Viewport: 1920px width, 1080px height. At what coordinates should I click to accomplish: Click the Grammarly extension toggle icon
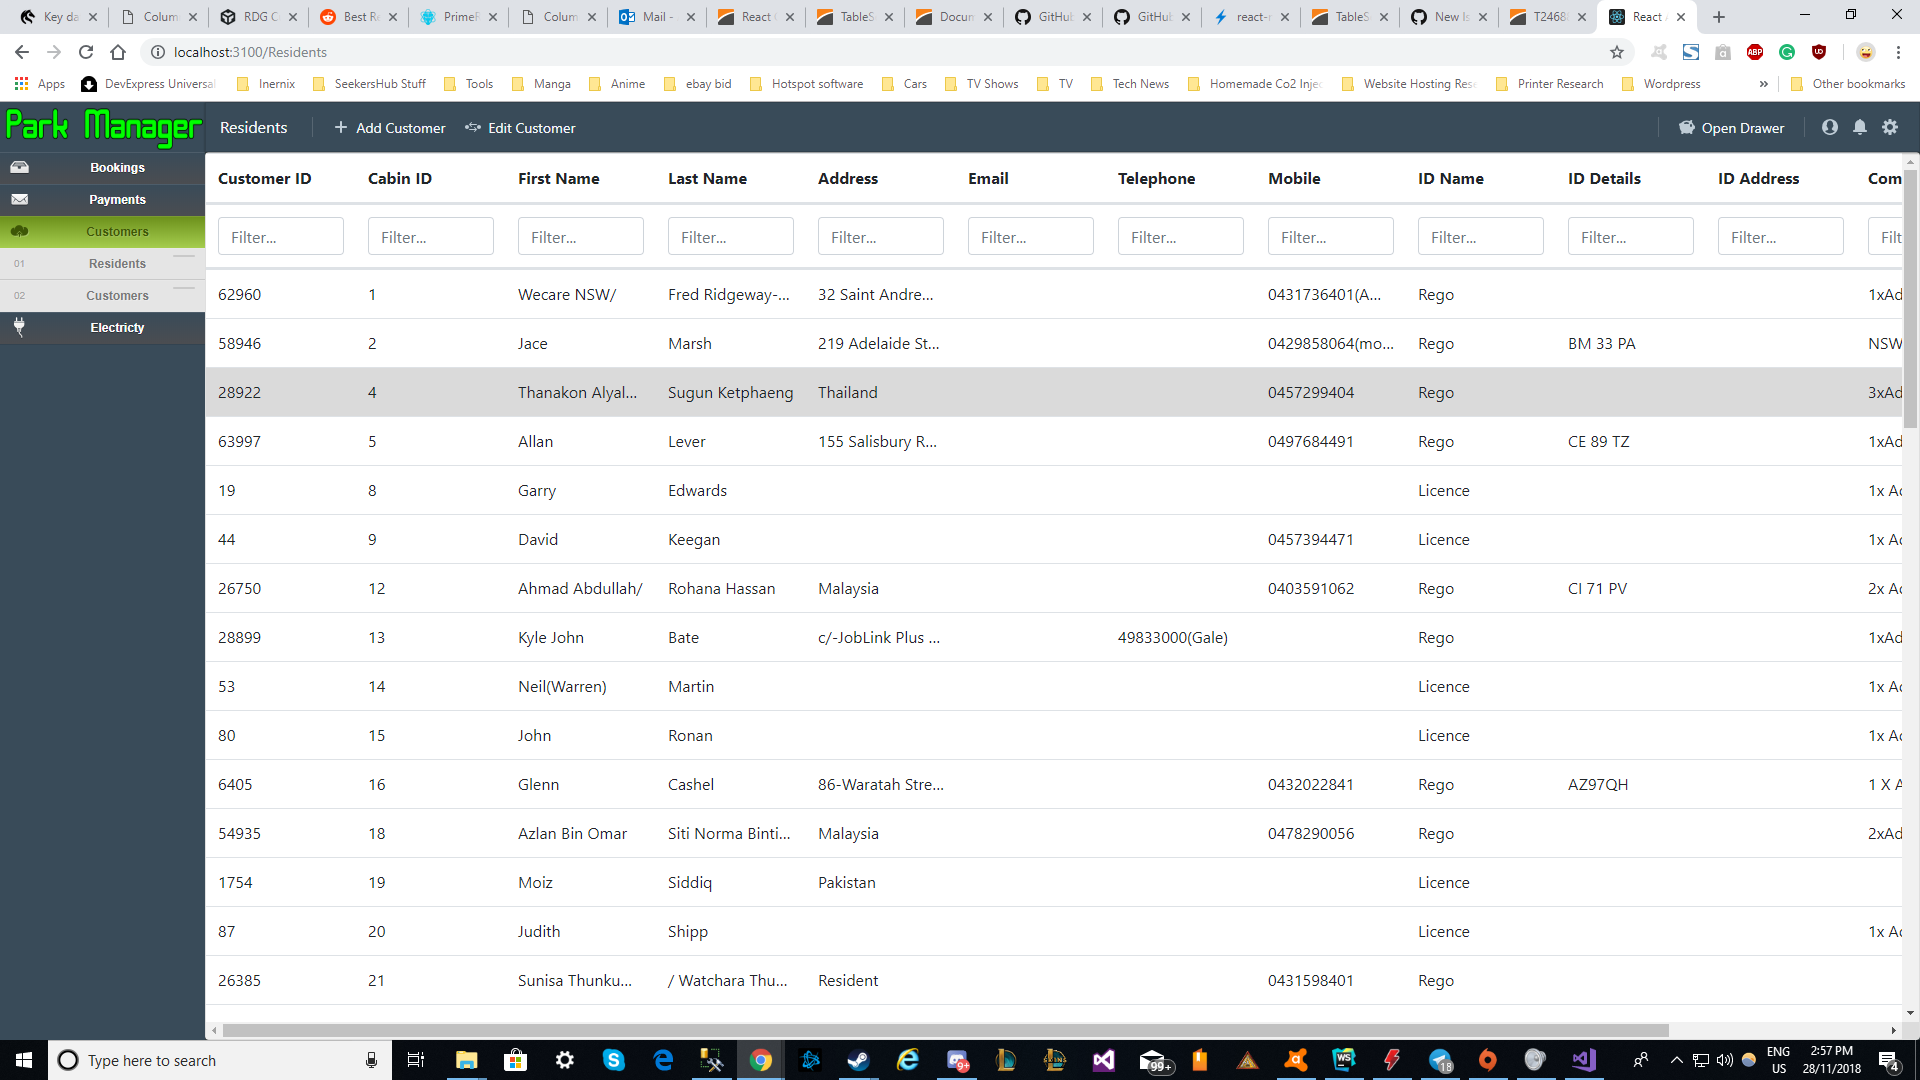click(x=1787, y=52)
